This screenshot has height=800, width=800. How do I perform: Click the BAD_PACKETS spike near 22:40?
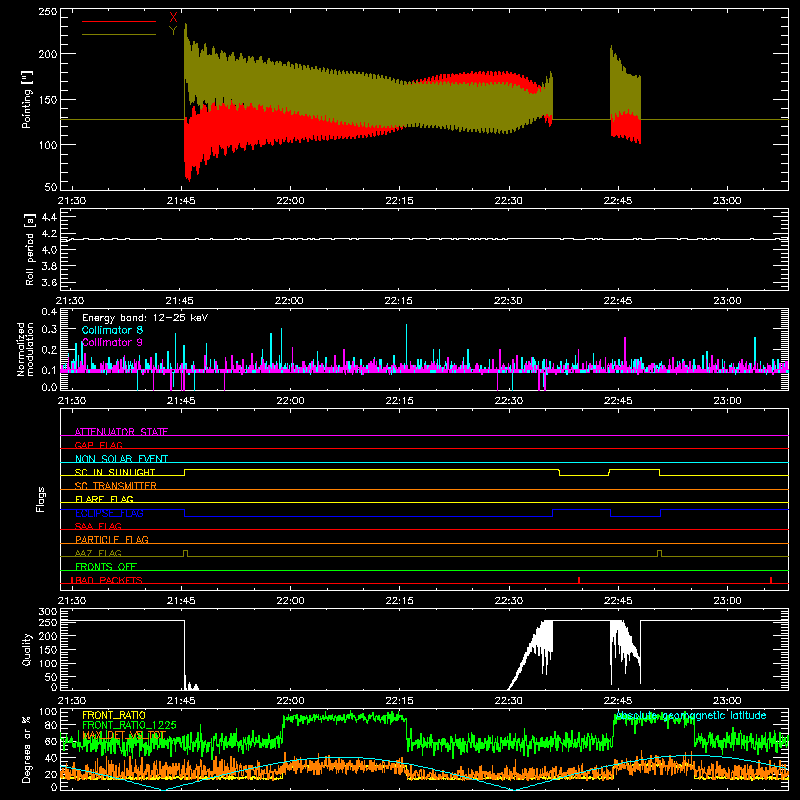579,580
